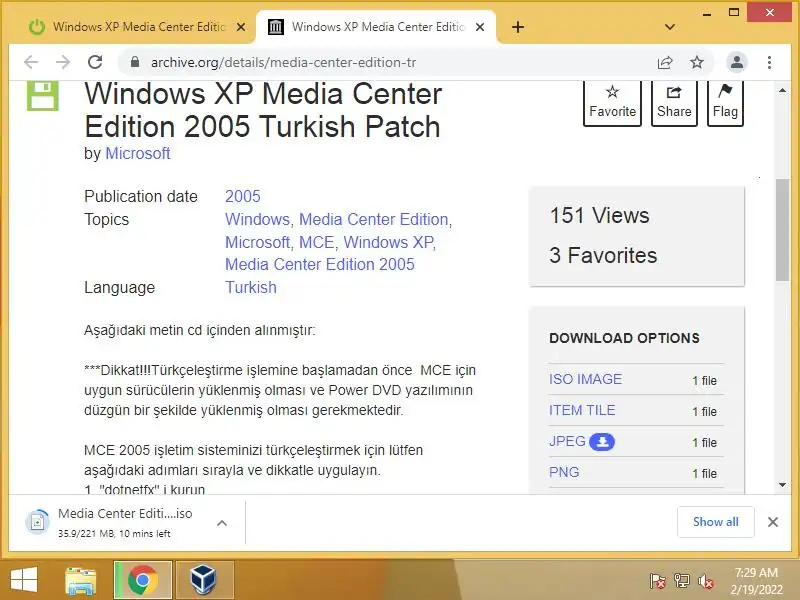This screenshot has width=800, height=600.
Task: Open publication date 2005 link
Action: [243, 196]
